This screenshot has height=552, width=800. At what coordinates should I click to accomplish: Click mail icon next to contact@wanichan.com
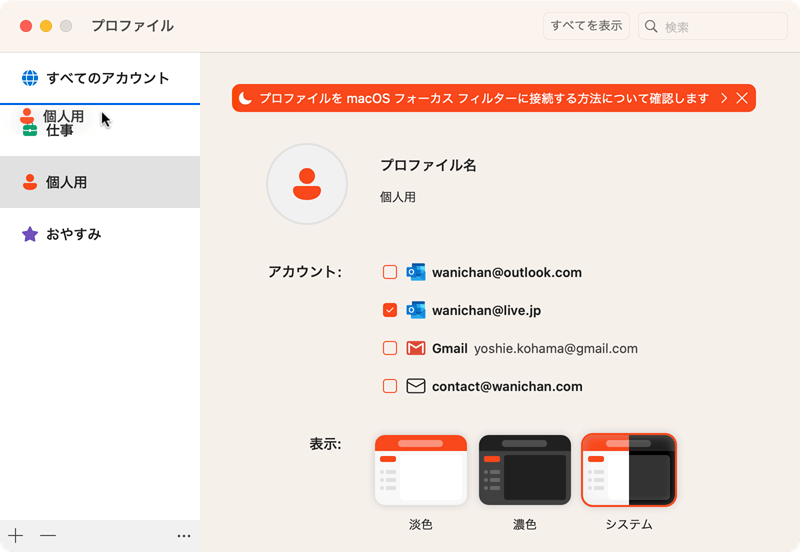coord(416,386)
